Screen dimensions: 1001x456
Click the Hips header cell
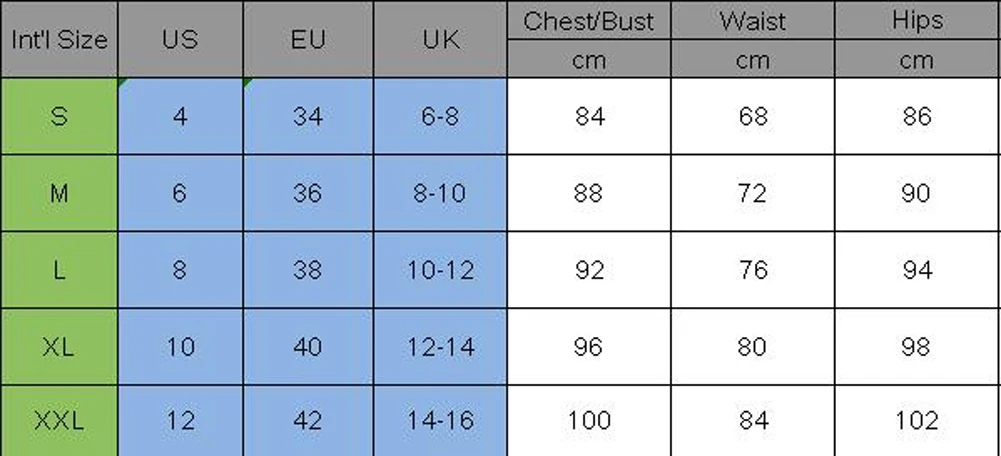coord(918,20)
